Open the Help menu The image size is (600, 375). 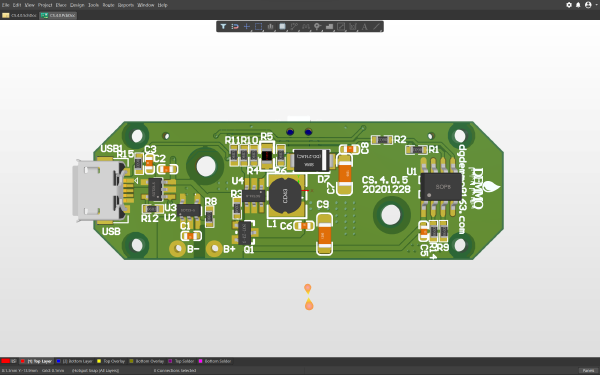pyautogui.click(x=163, y=5)
